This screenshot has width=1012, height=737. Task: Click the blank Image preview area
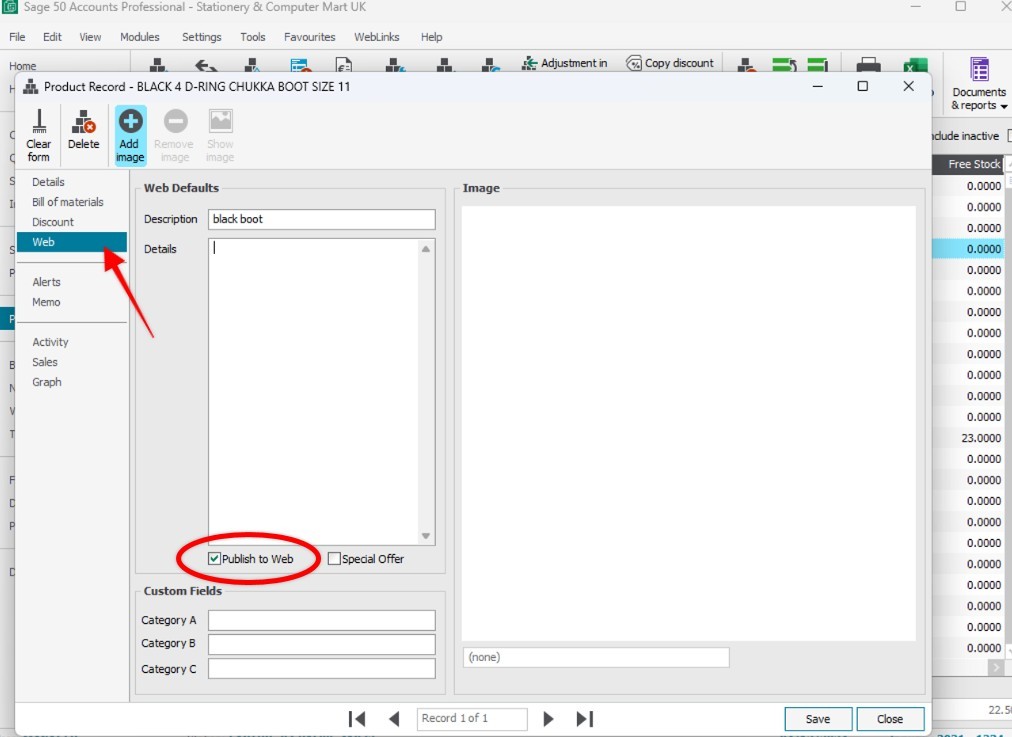pyautogui.click(x=689, y=423)
